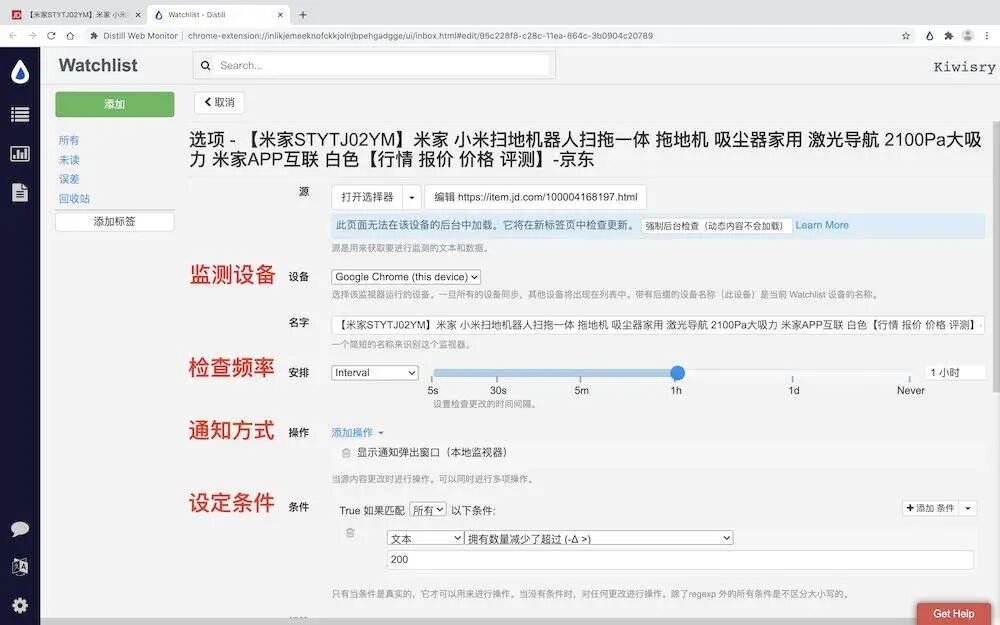Click the 1 小时 interval value field
The width and height of the screenshot is (1000, 625).
(954, 372)
